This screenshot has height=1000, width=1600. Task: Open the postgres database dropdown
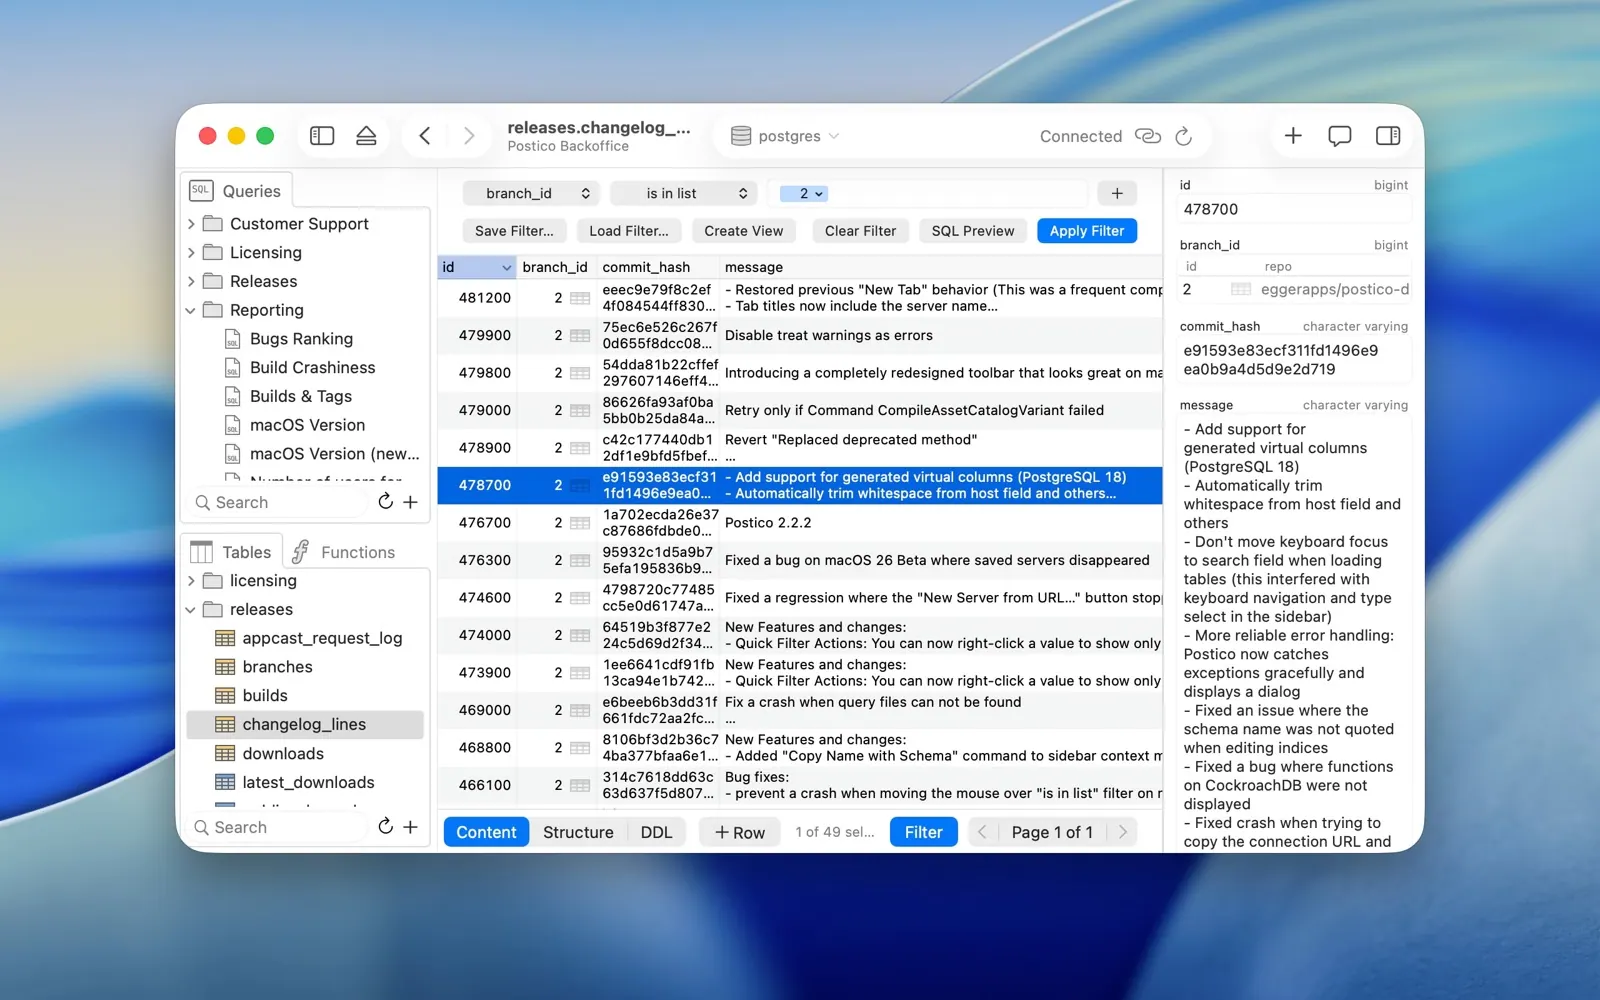[x=786, y=136]
